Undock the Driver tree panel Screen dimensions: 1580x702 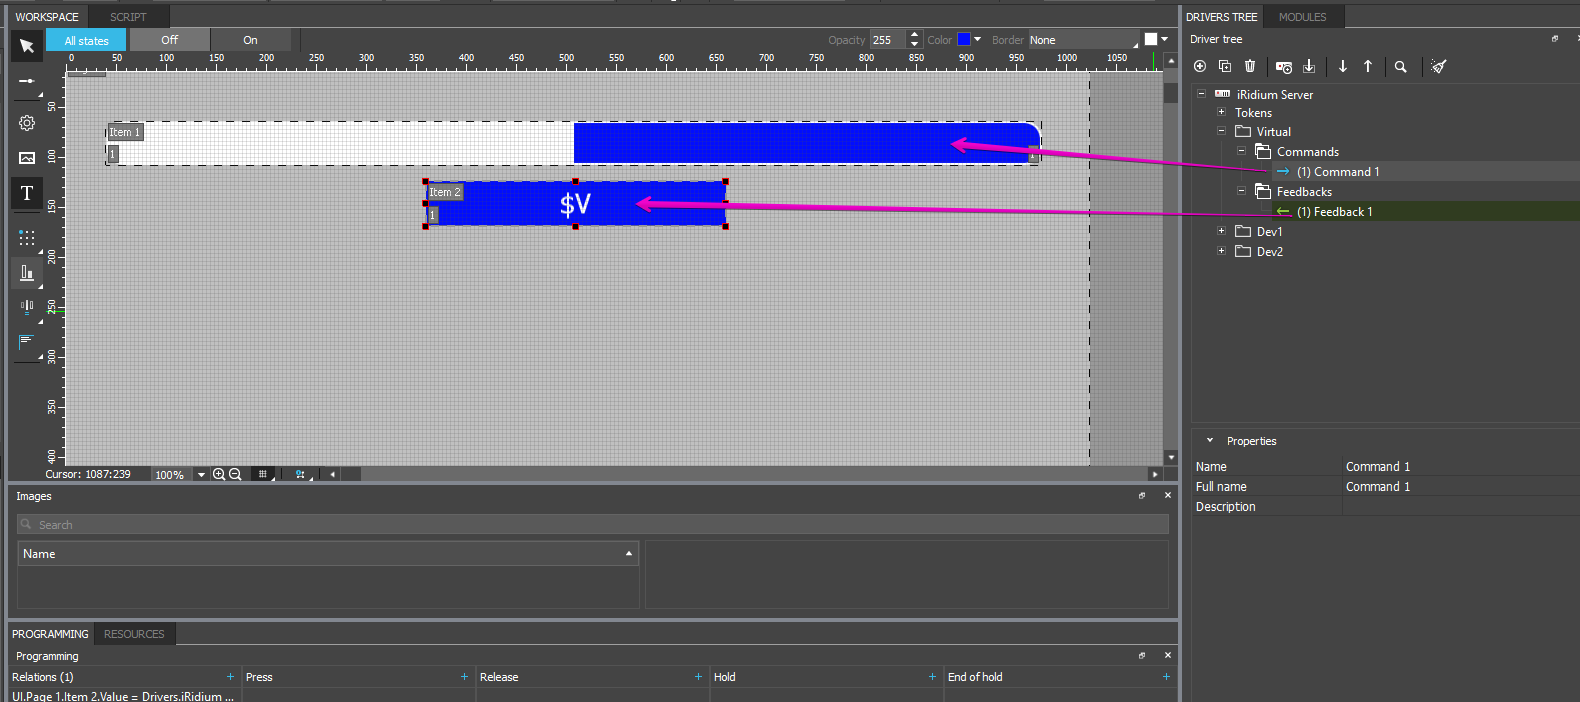tap(1555, 39)
